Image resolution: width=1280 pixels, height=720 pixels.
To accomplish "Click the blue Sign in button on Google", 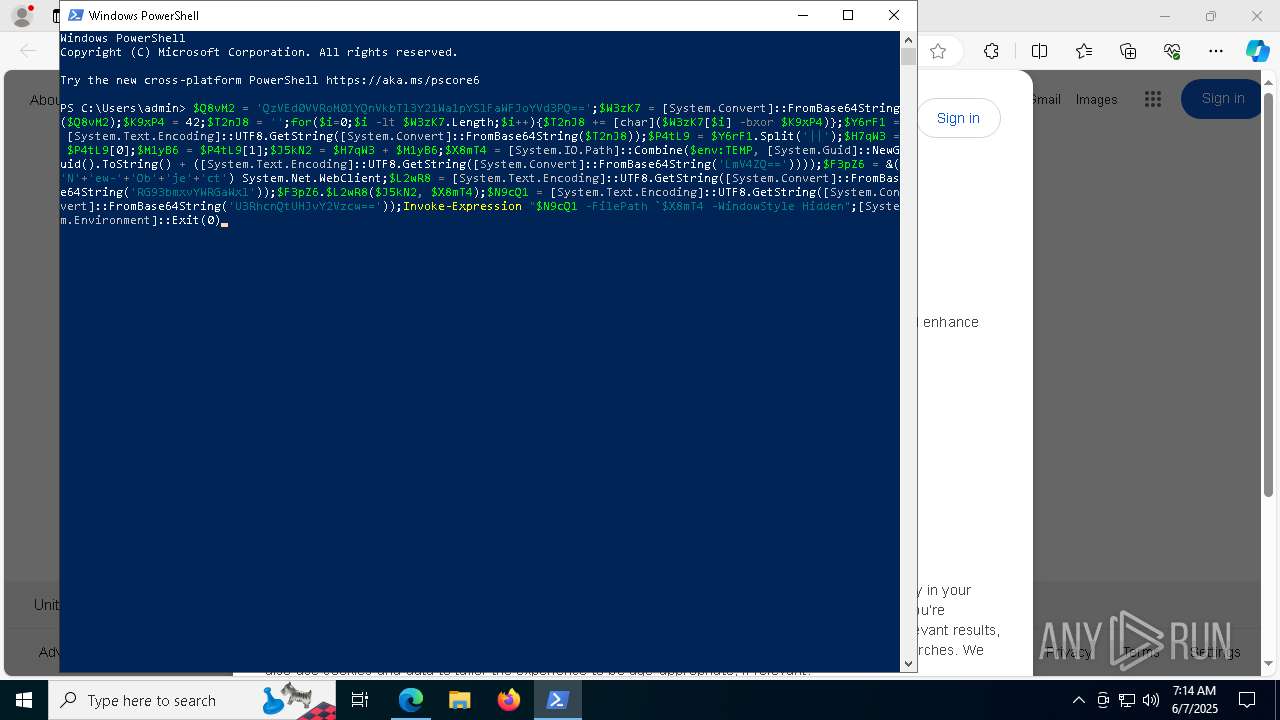I will 1222,98.
